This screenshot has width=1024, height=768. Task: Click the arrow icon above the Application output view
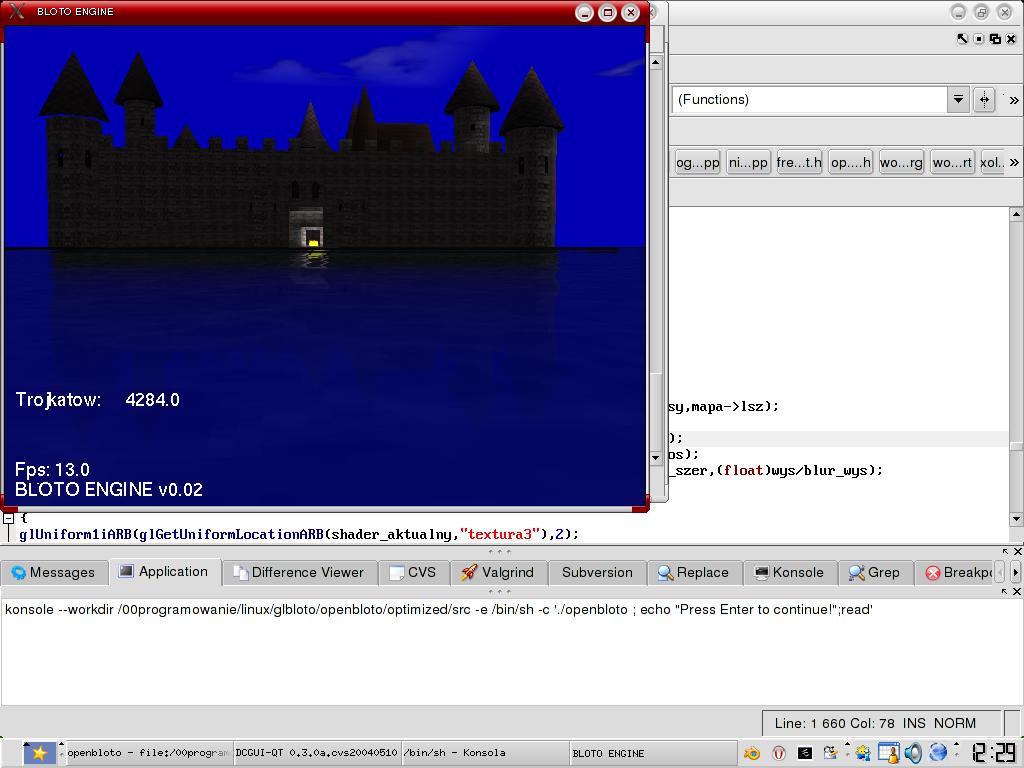[1005, 591]
